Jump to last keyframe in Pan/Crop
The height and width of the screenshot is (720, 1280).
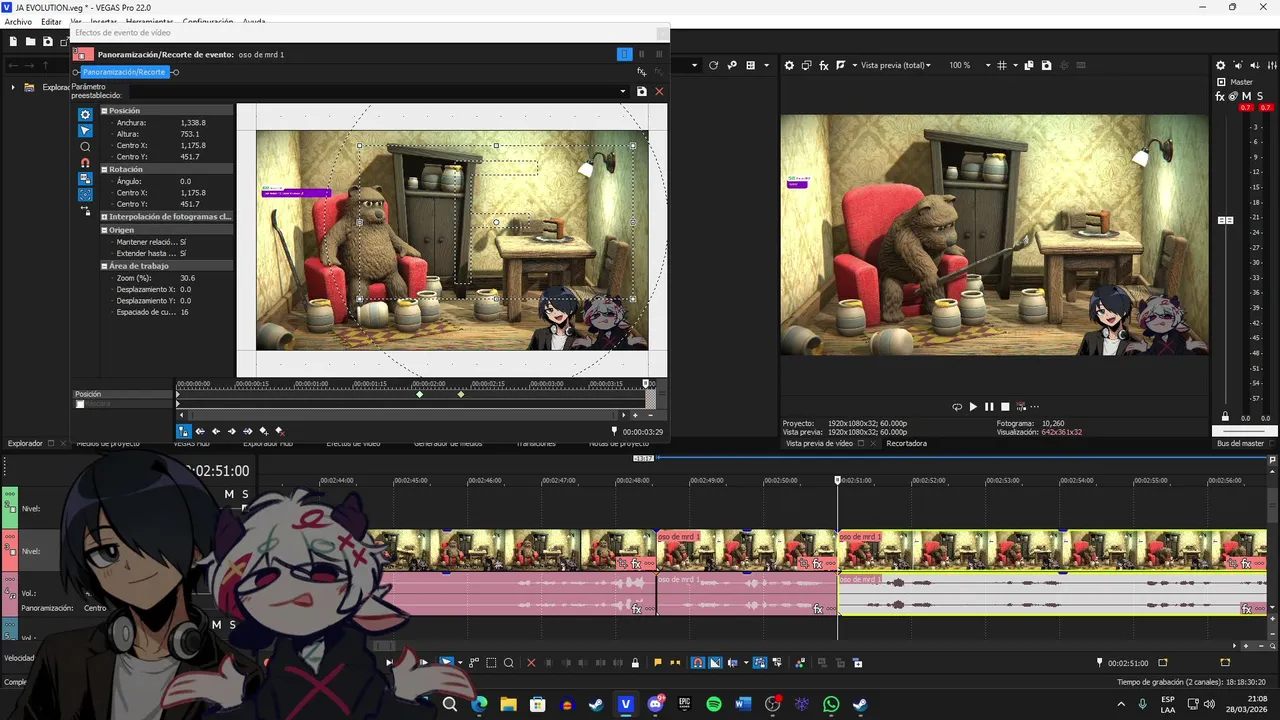point(248,431)
